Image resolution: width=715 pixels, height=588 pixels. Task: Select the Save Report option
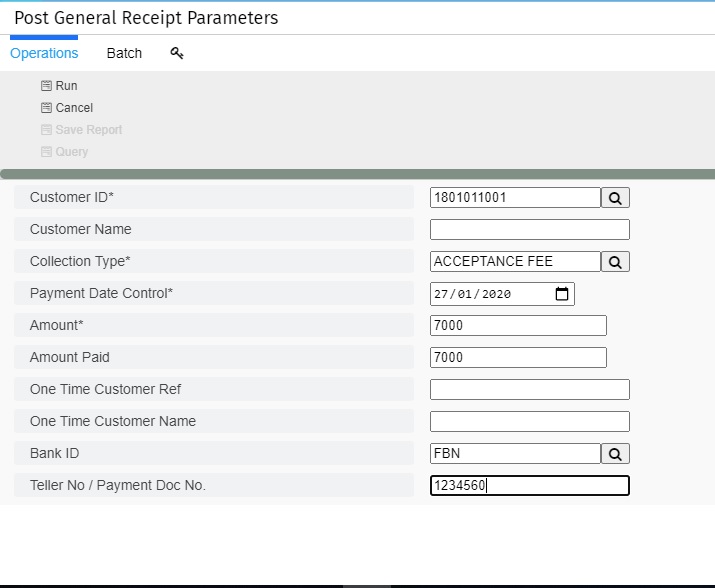[88, 130]
